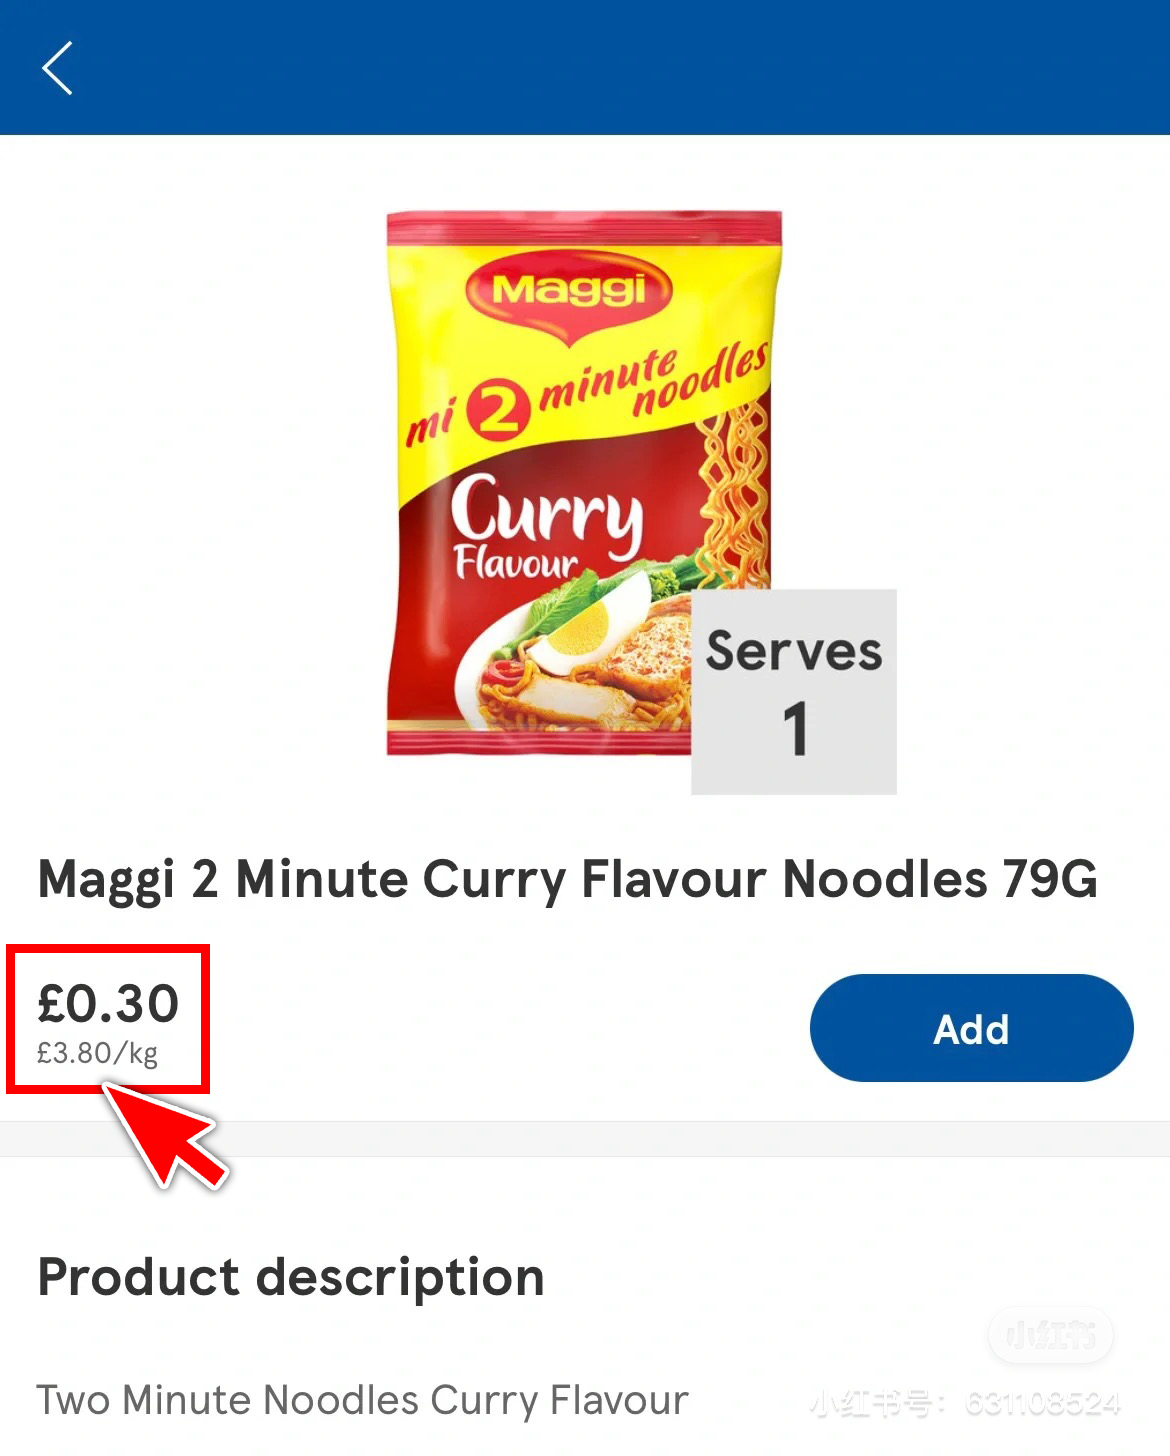
Task: Click the red arrow pointer annotation
Action: pos(167,1139)
